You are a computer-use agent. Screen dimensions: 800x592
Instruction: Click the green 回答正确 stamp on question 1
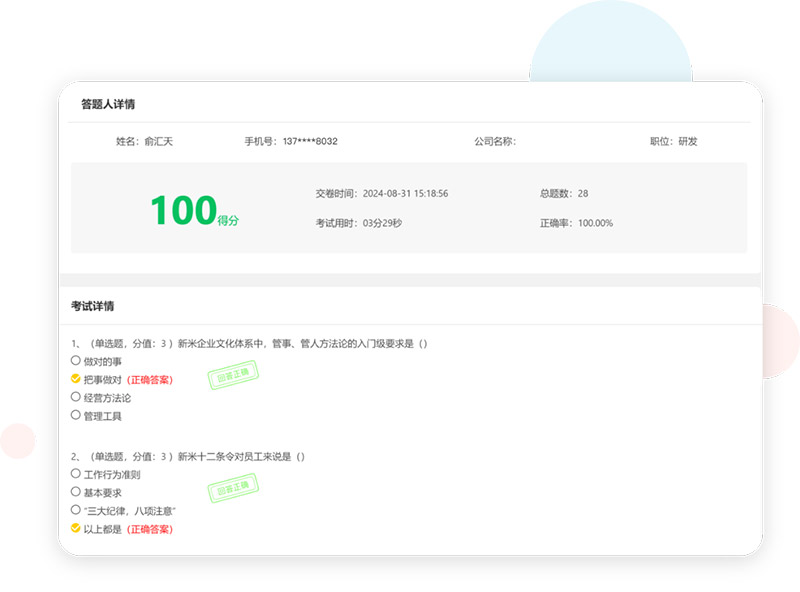pyautogui.click(x=233, y=377)
